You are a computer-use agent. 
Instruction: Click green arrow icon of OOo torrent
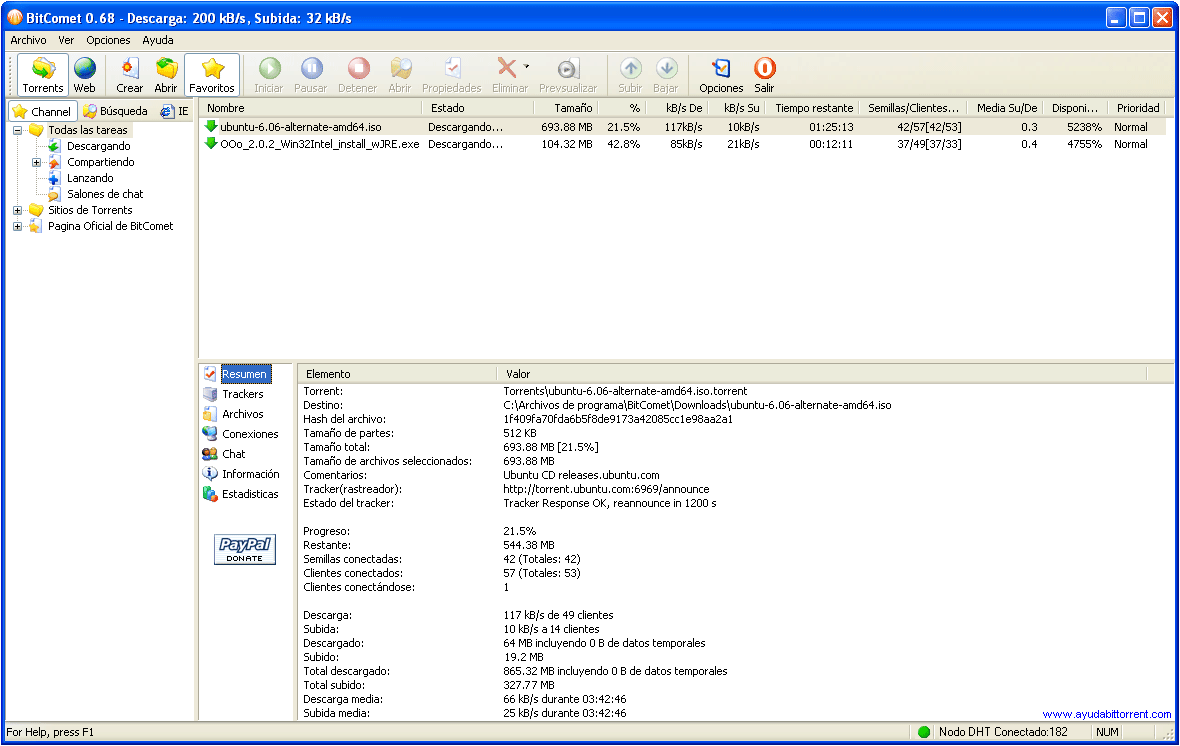211,143
